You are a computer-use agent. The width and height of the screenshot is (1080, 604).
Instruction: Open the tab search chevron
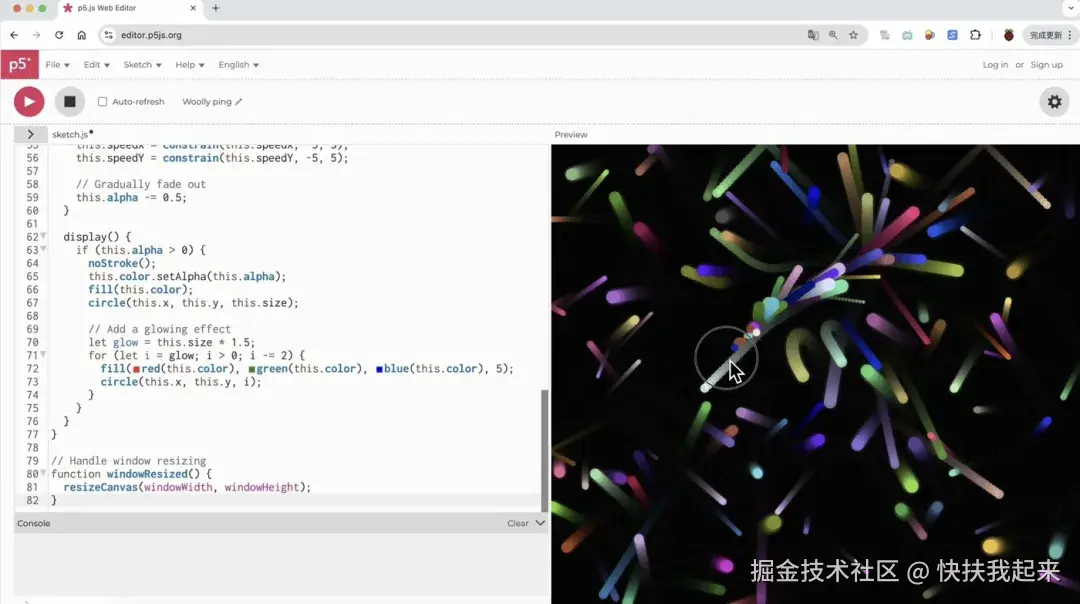coord(1071,8)
